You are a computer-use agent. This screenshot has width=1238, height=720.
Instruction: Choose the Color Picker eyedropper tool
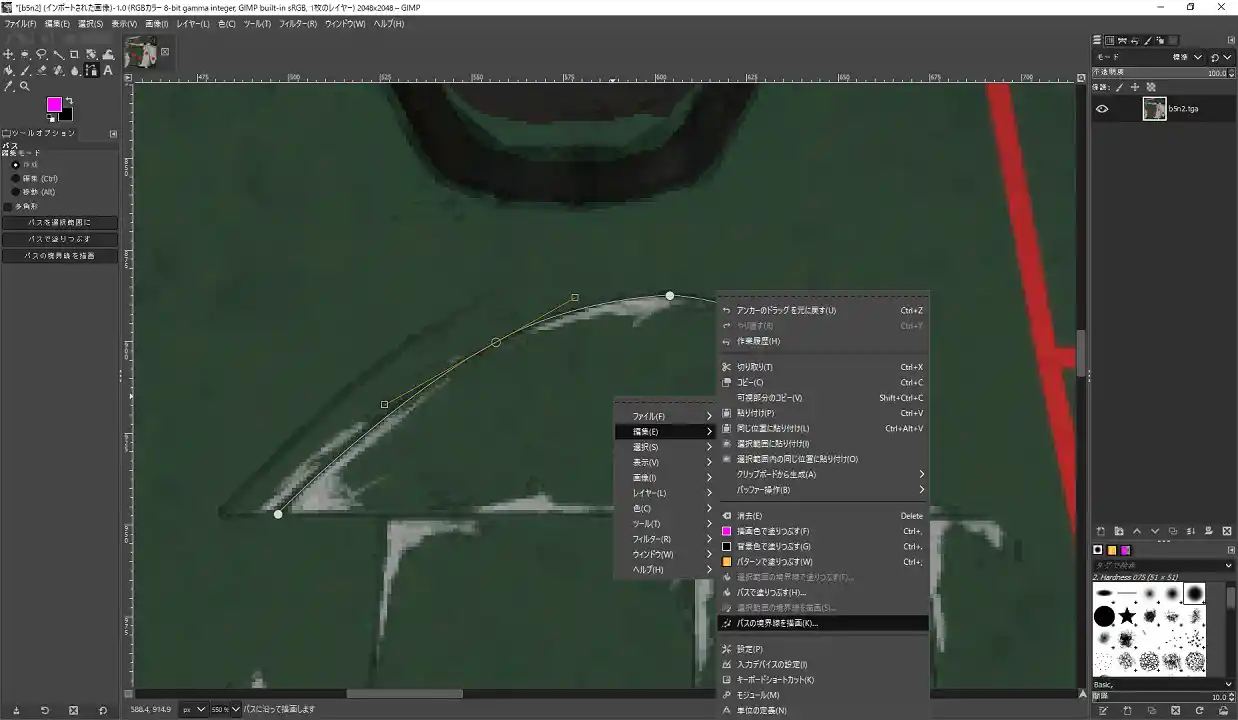click(8, 87)
